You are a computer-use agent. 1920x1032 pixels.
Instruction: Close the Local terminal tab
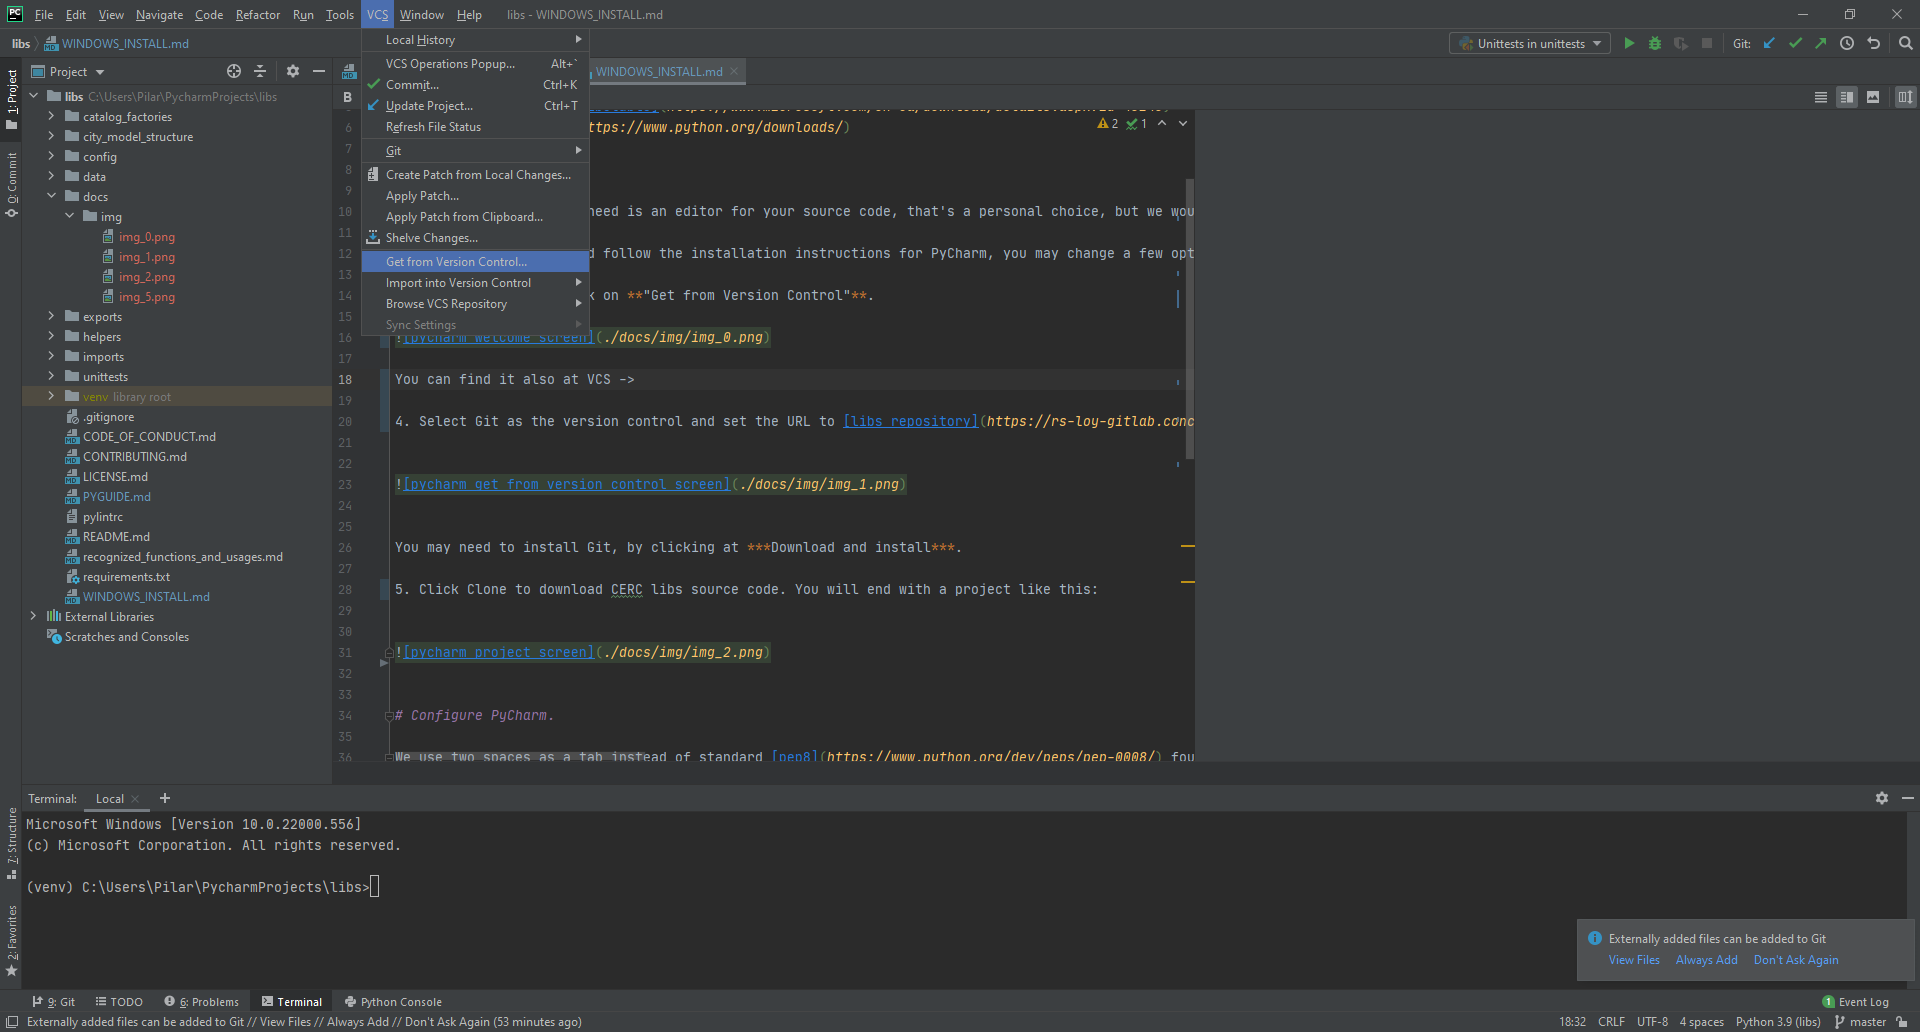pos(135,799)
